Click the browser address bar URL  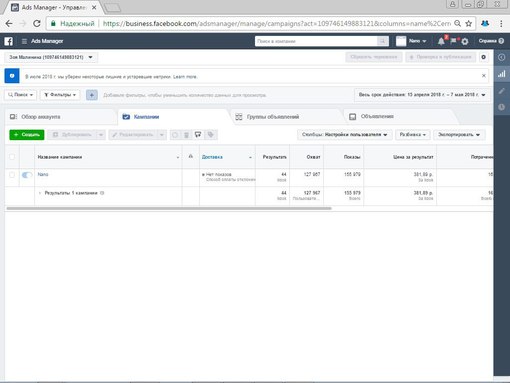(277, 23)
